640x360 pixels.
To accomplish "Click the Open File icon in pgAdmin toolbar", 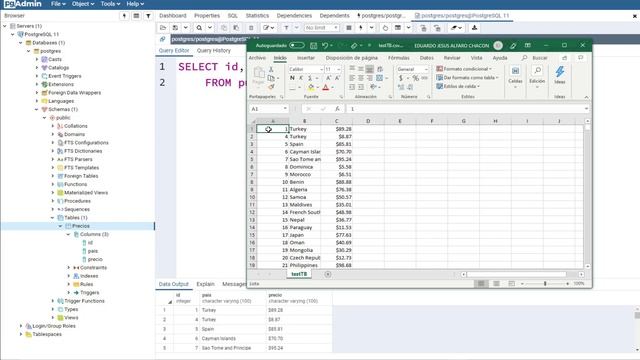I will [x=163, y=28].
